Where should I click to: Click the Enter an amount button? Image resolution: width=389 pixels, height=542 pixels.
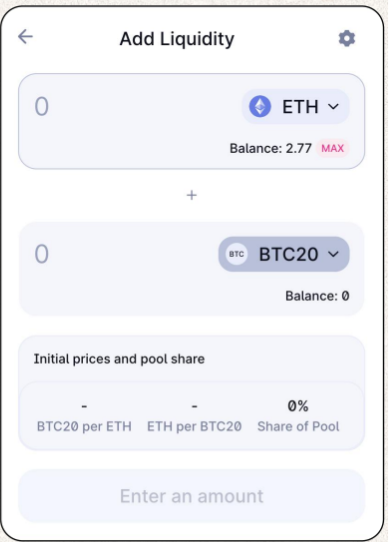(x=192, y=496)
